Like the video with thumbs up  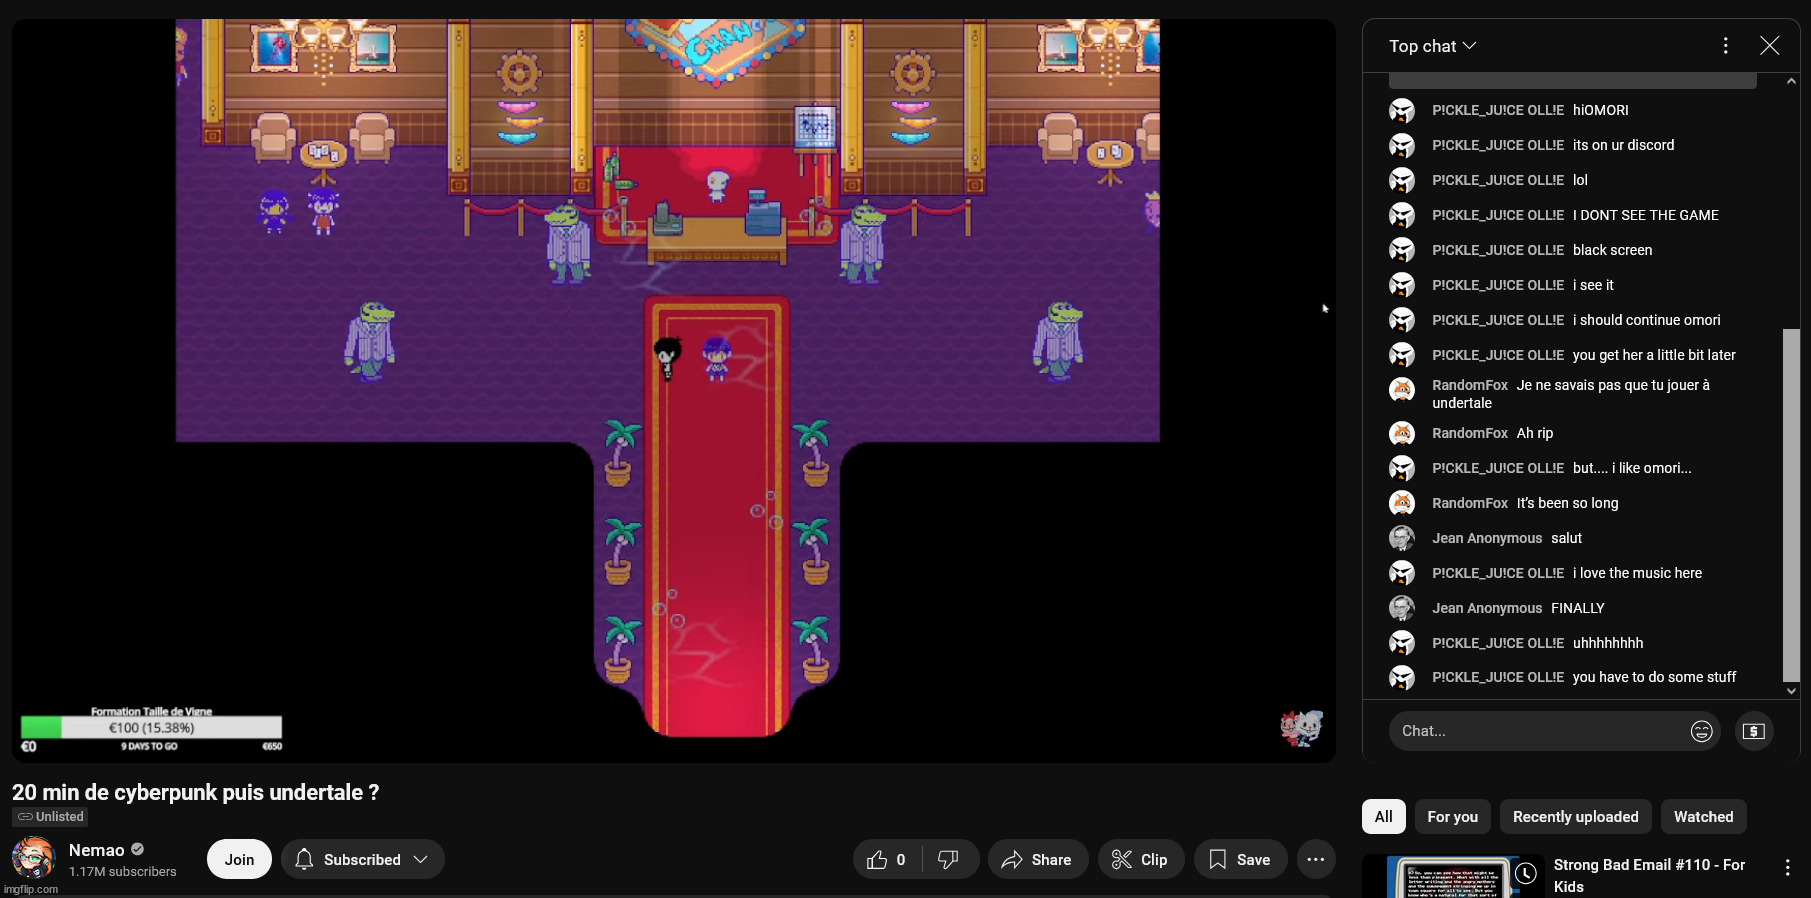tap(887, 860)
